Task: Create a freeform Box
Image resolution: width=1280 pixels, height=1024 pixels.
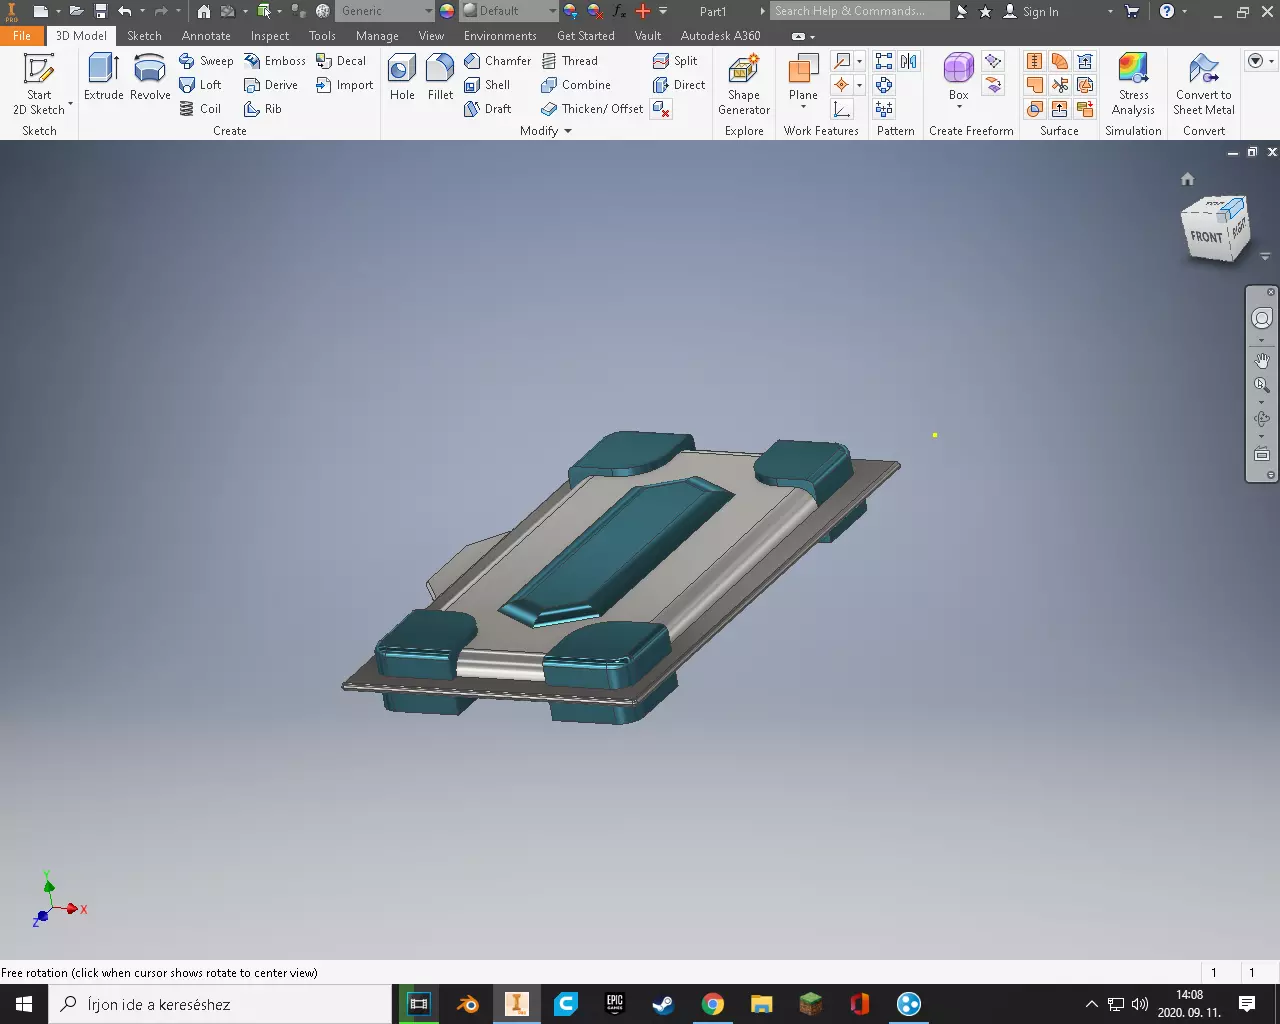Action: pyautogui.click(x=958, y=78)
